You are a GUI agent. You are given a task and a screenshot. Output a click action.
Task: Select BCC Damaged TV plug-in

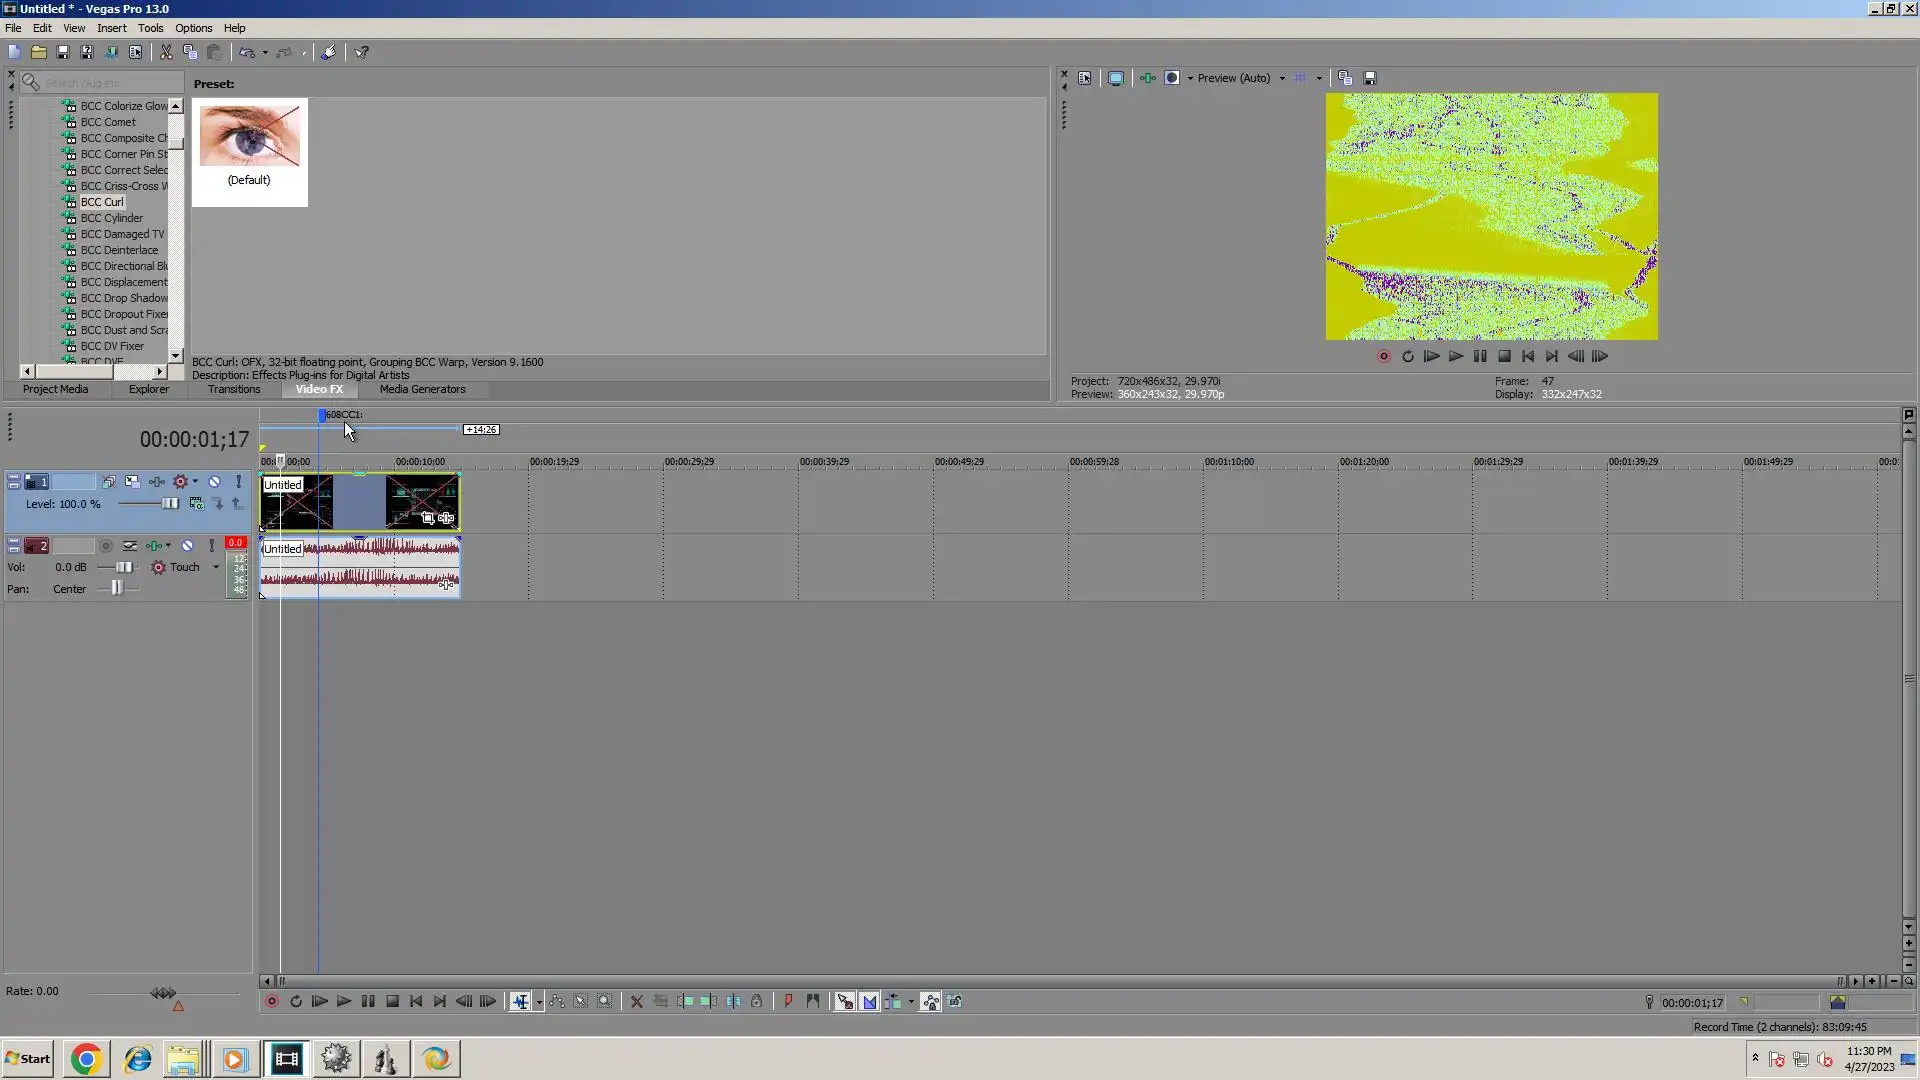coord(122,234)
